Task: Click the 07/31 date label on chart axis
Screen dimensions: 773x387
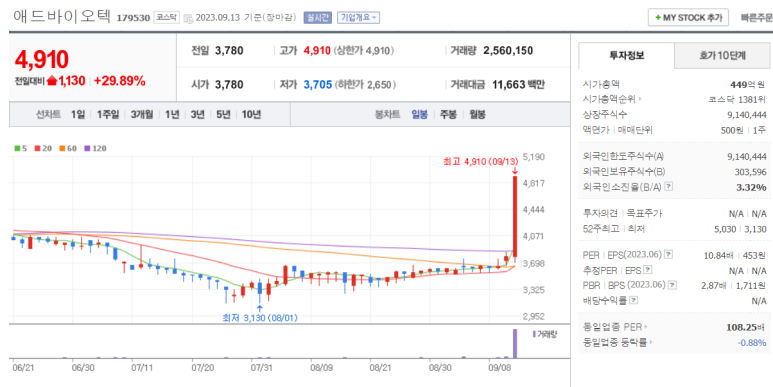Action: click(262, 367)
